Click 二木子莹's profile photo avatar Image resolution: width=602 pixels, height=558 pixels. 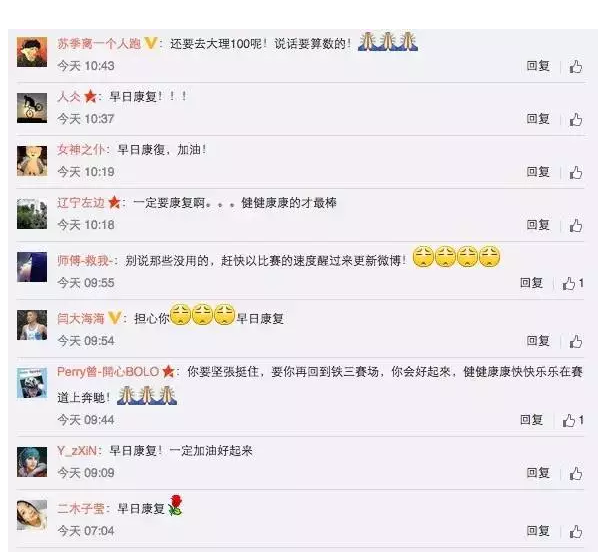point(32,515)
